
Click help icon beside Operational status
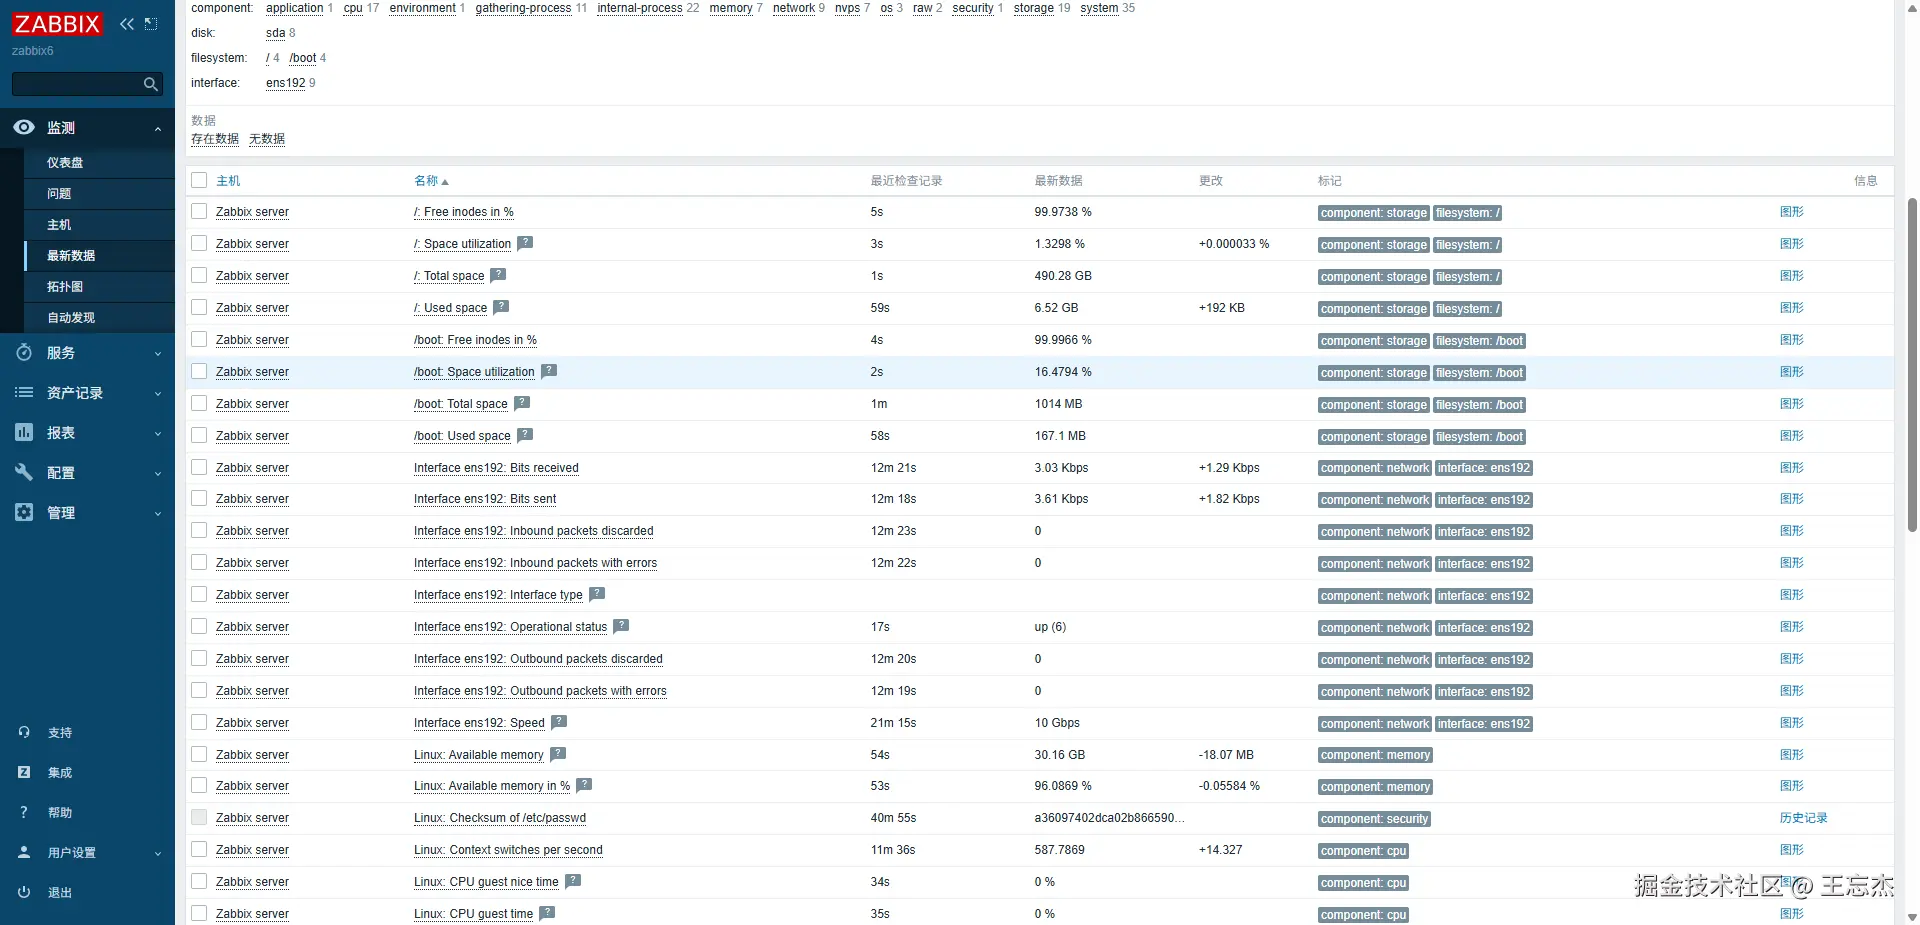[621, 626]
